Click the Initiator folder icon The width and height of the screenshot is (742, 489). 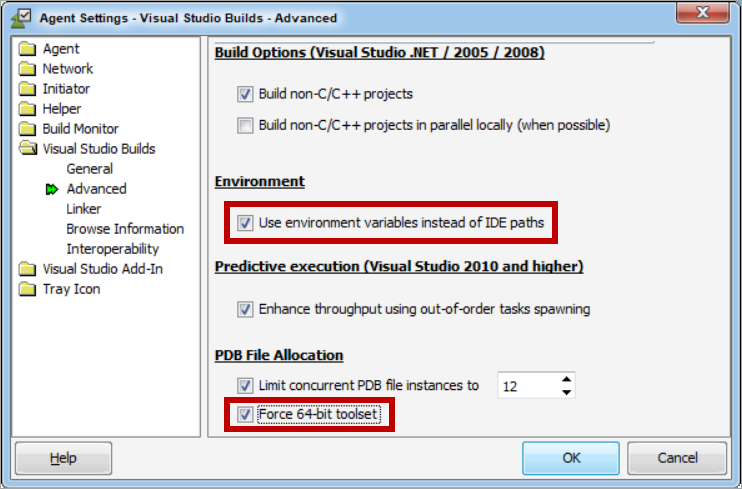pos(27,89)
